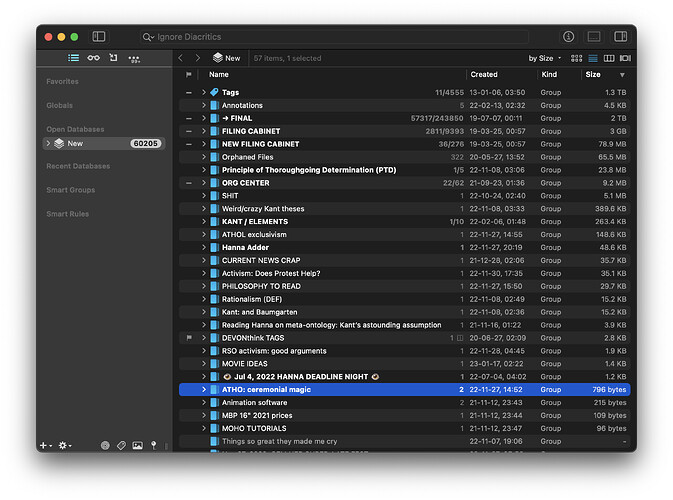Open the by Size sort dropdown
The height and width of the screenshot is (500, 673).
545,58
